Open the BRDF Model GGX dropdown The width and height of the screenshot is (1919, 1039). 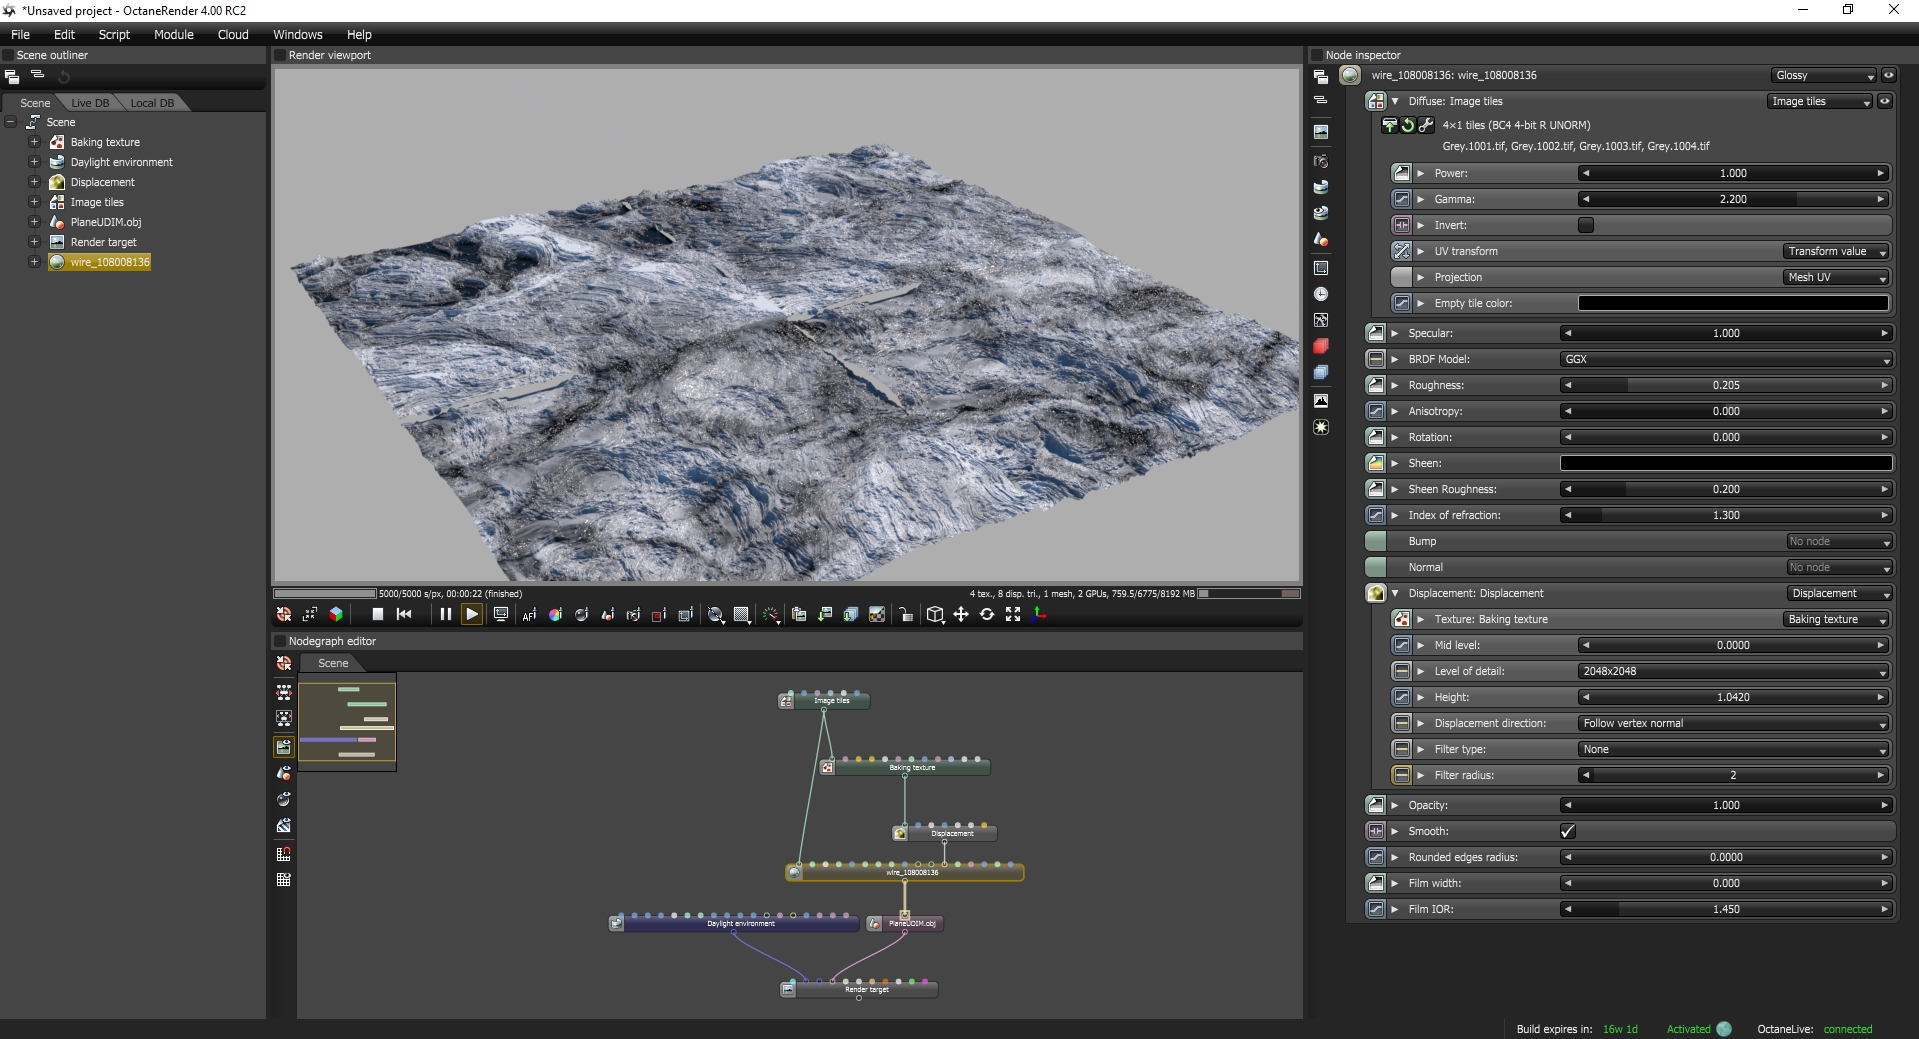[x=1726, y=359]
